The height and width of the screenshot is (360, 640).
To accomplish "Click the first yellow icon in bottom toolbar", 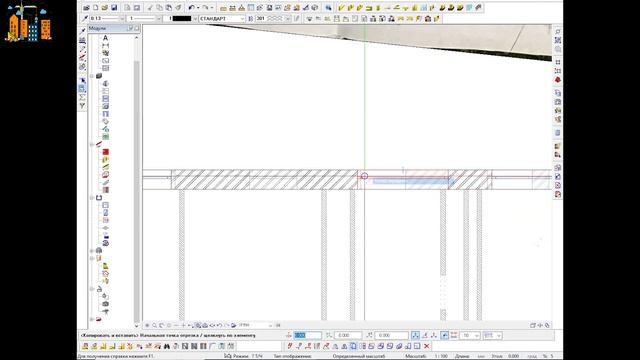I will point(85,346).
